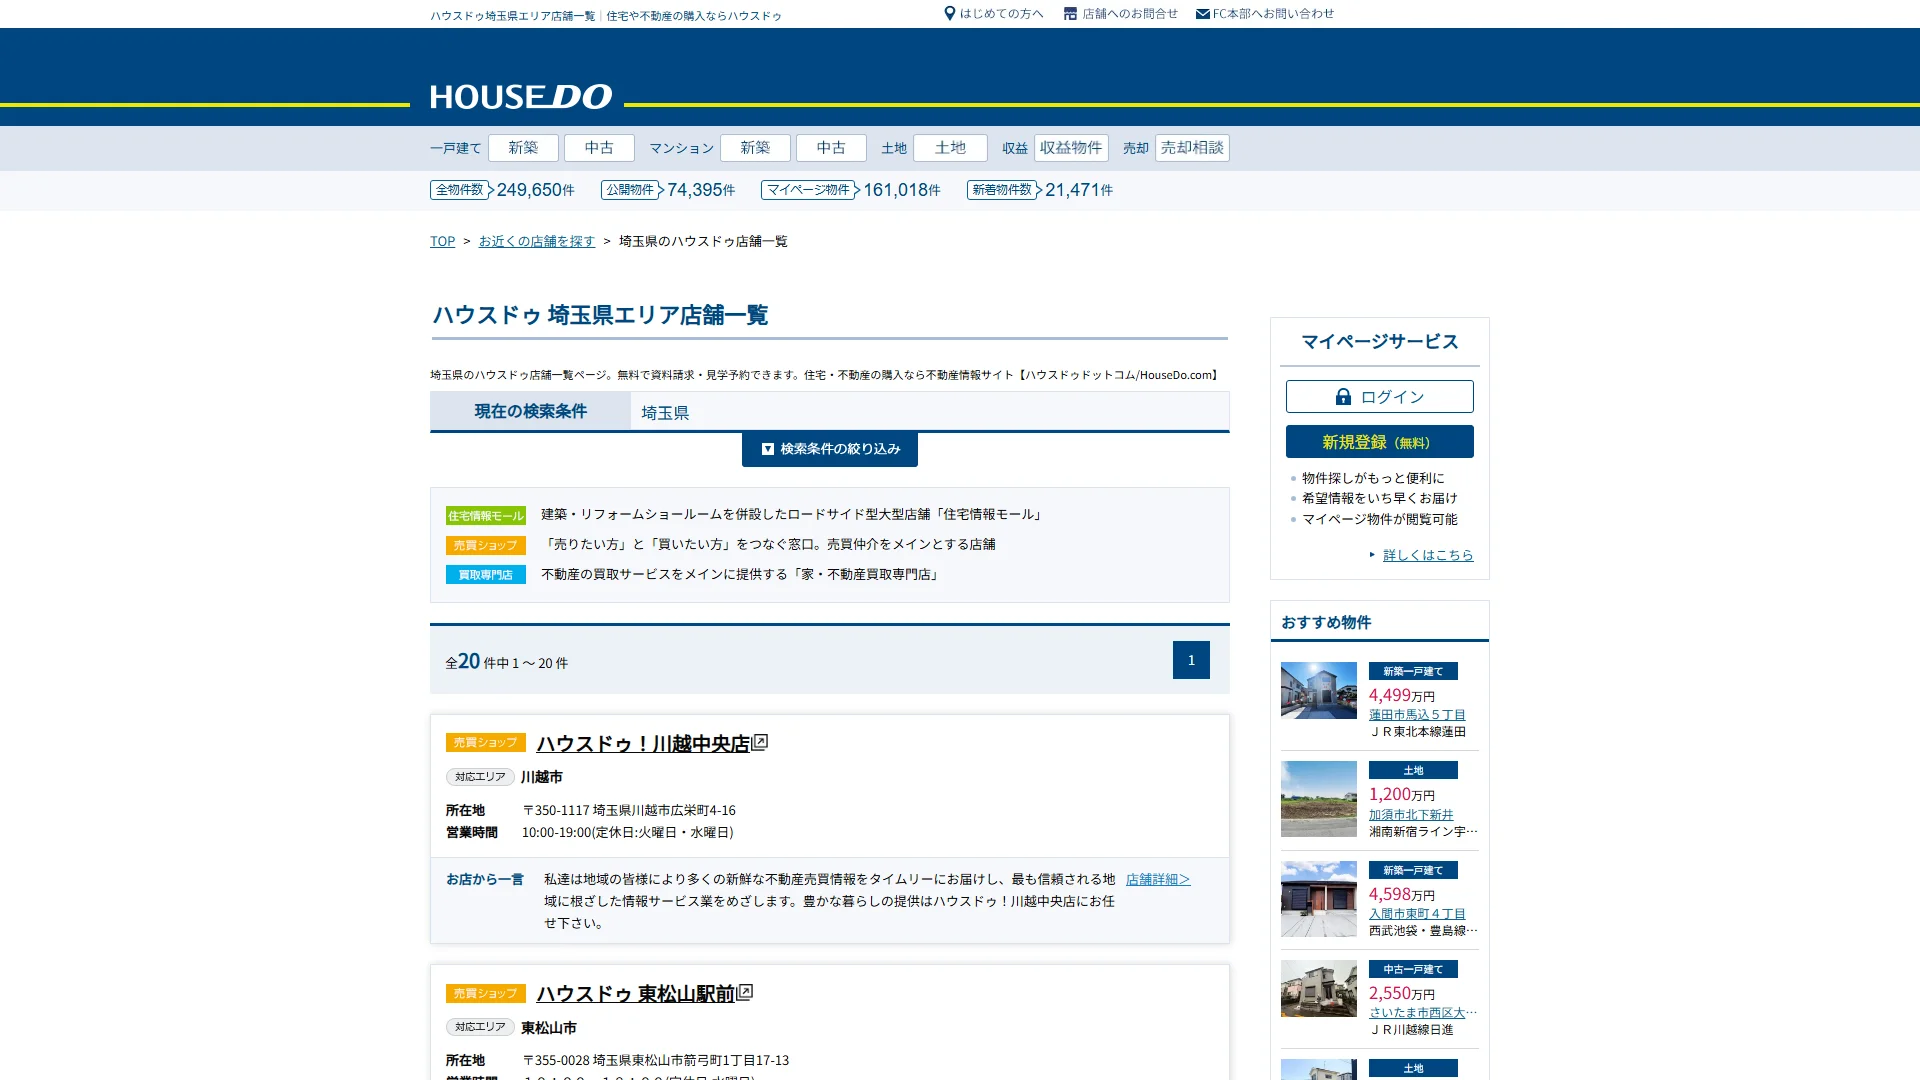Open 一戸建て 新築 listings
Screen dimensions: 1920x1080
coord(523,148)
